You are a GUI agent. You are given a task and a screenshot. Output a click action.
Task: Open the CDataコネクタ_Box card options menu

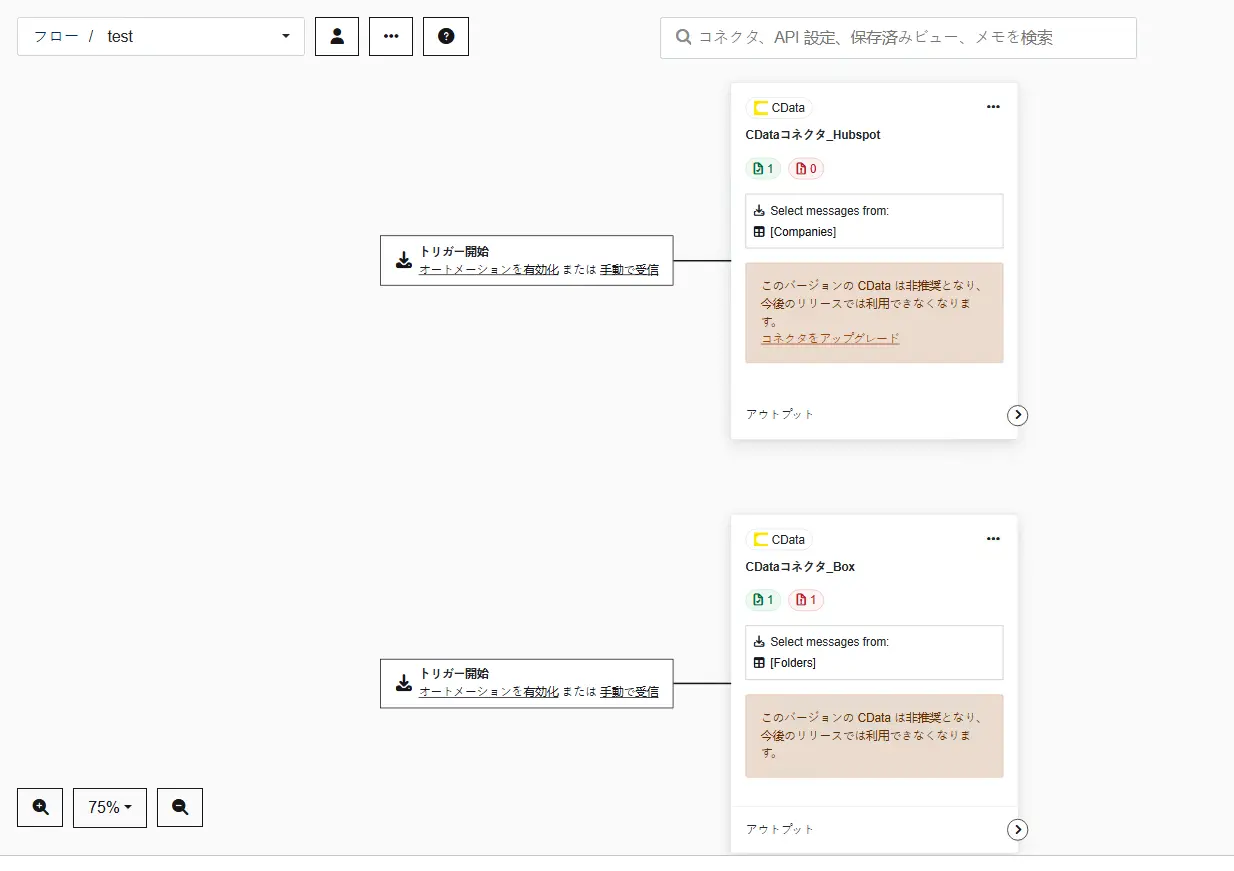tap(993, 539)
